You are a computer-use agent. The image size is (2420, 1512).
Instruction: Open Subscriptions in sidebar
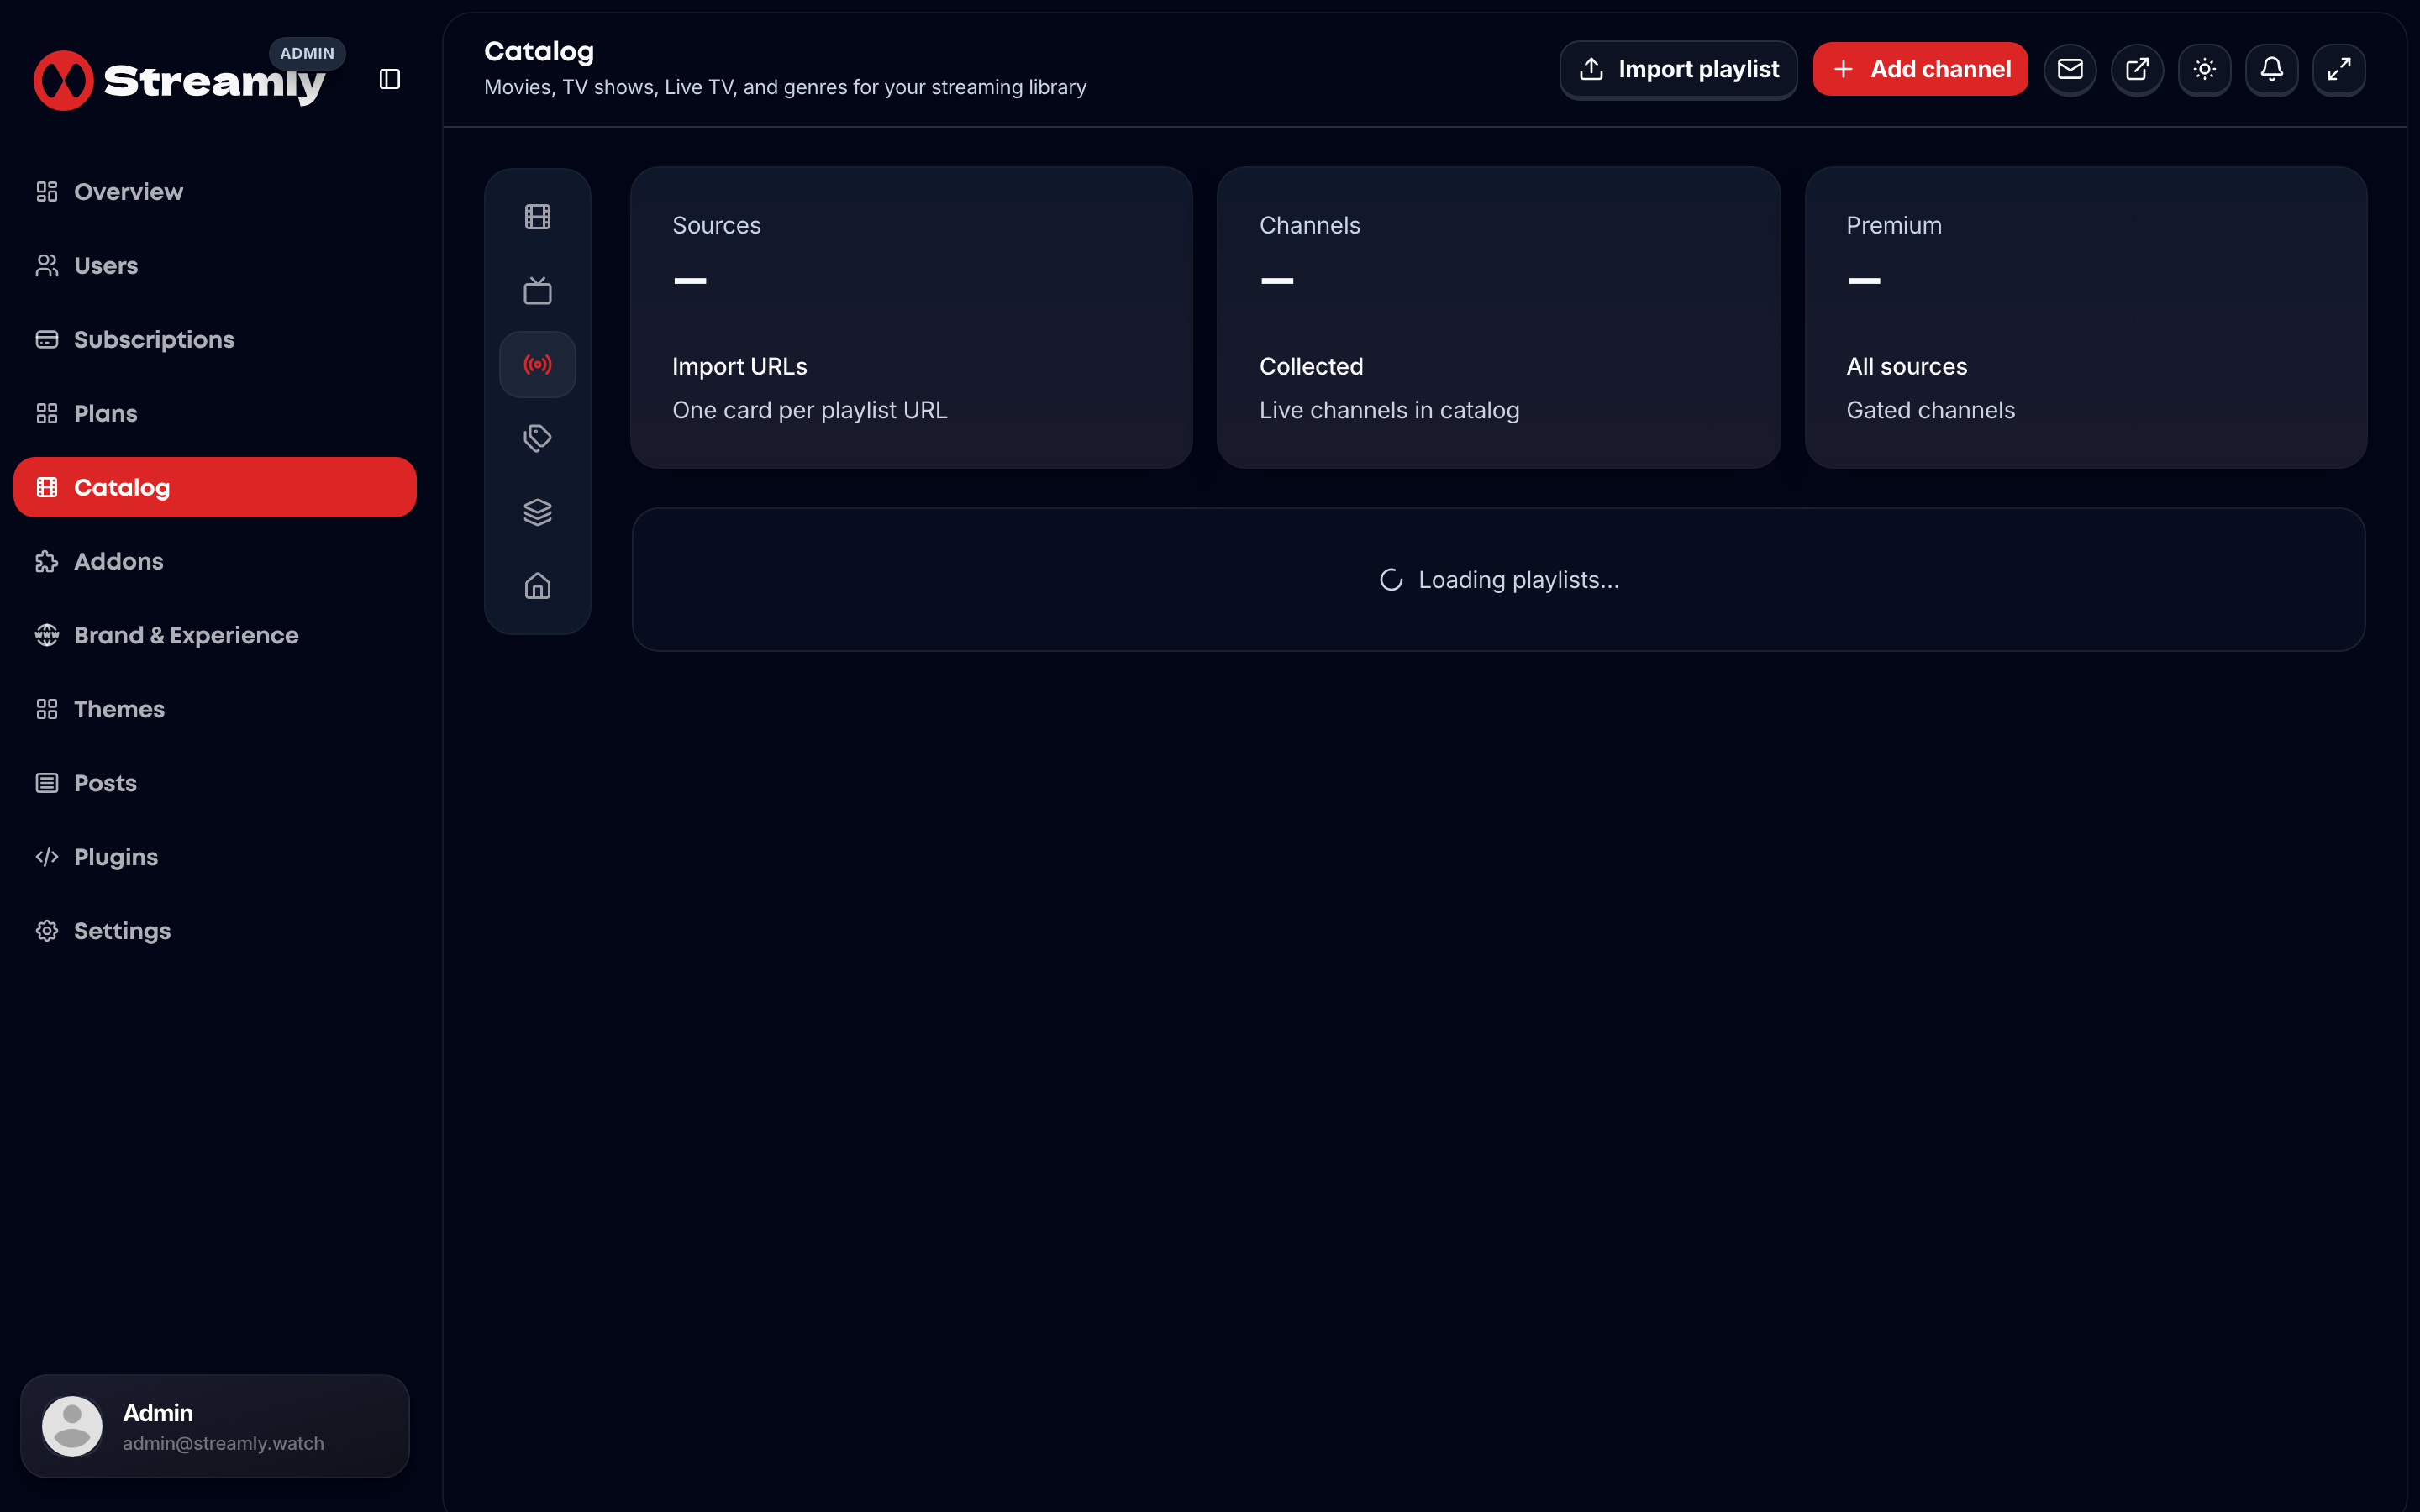215,340
